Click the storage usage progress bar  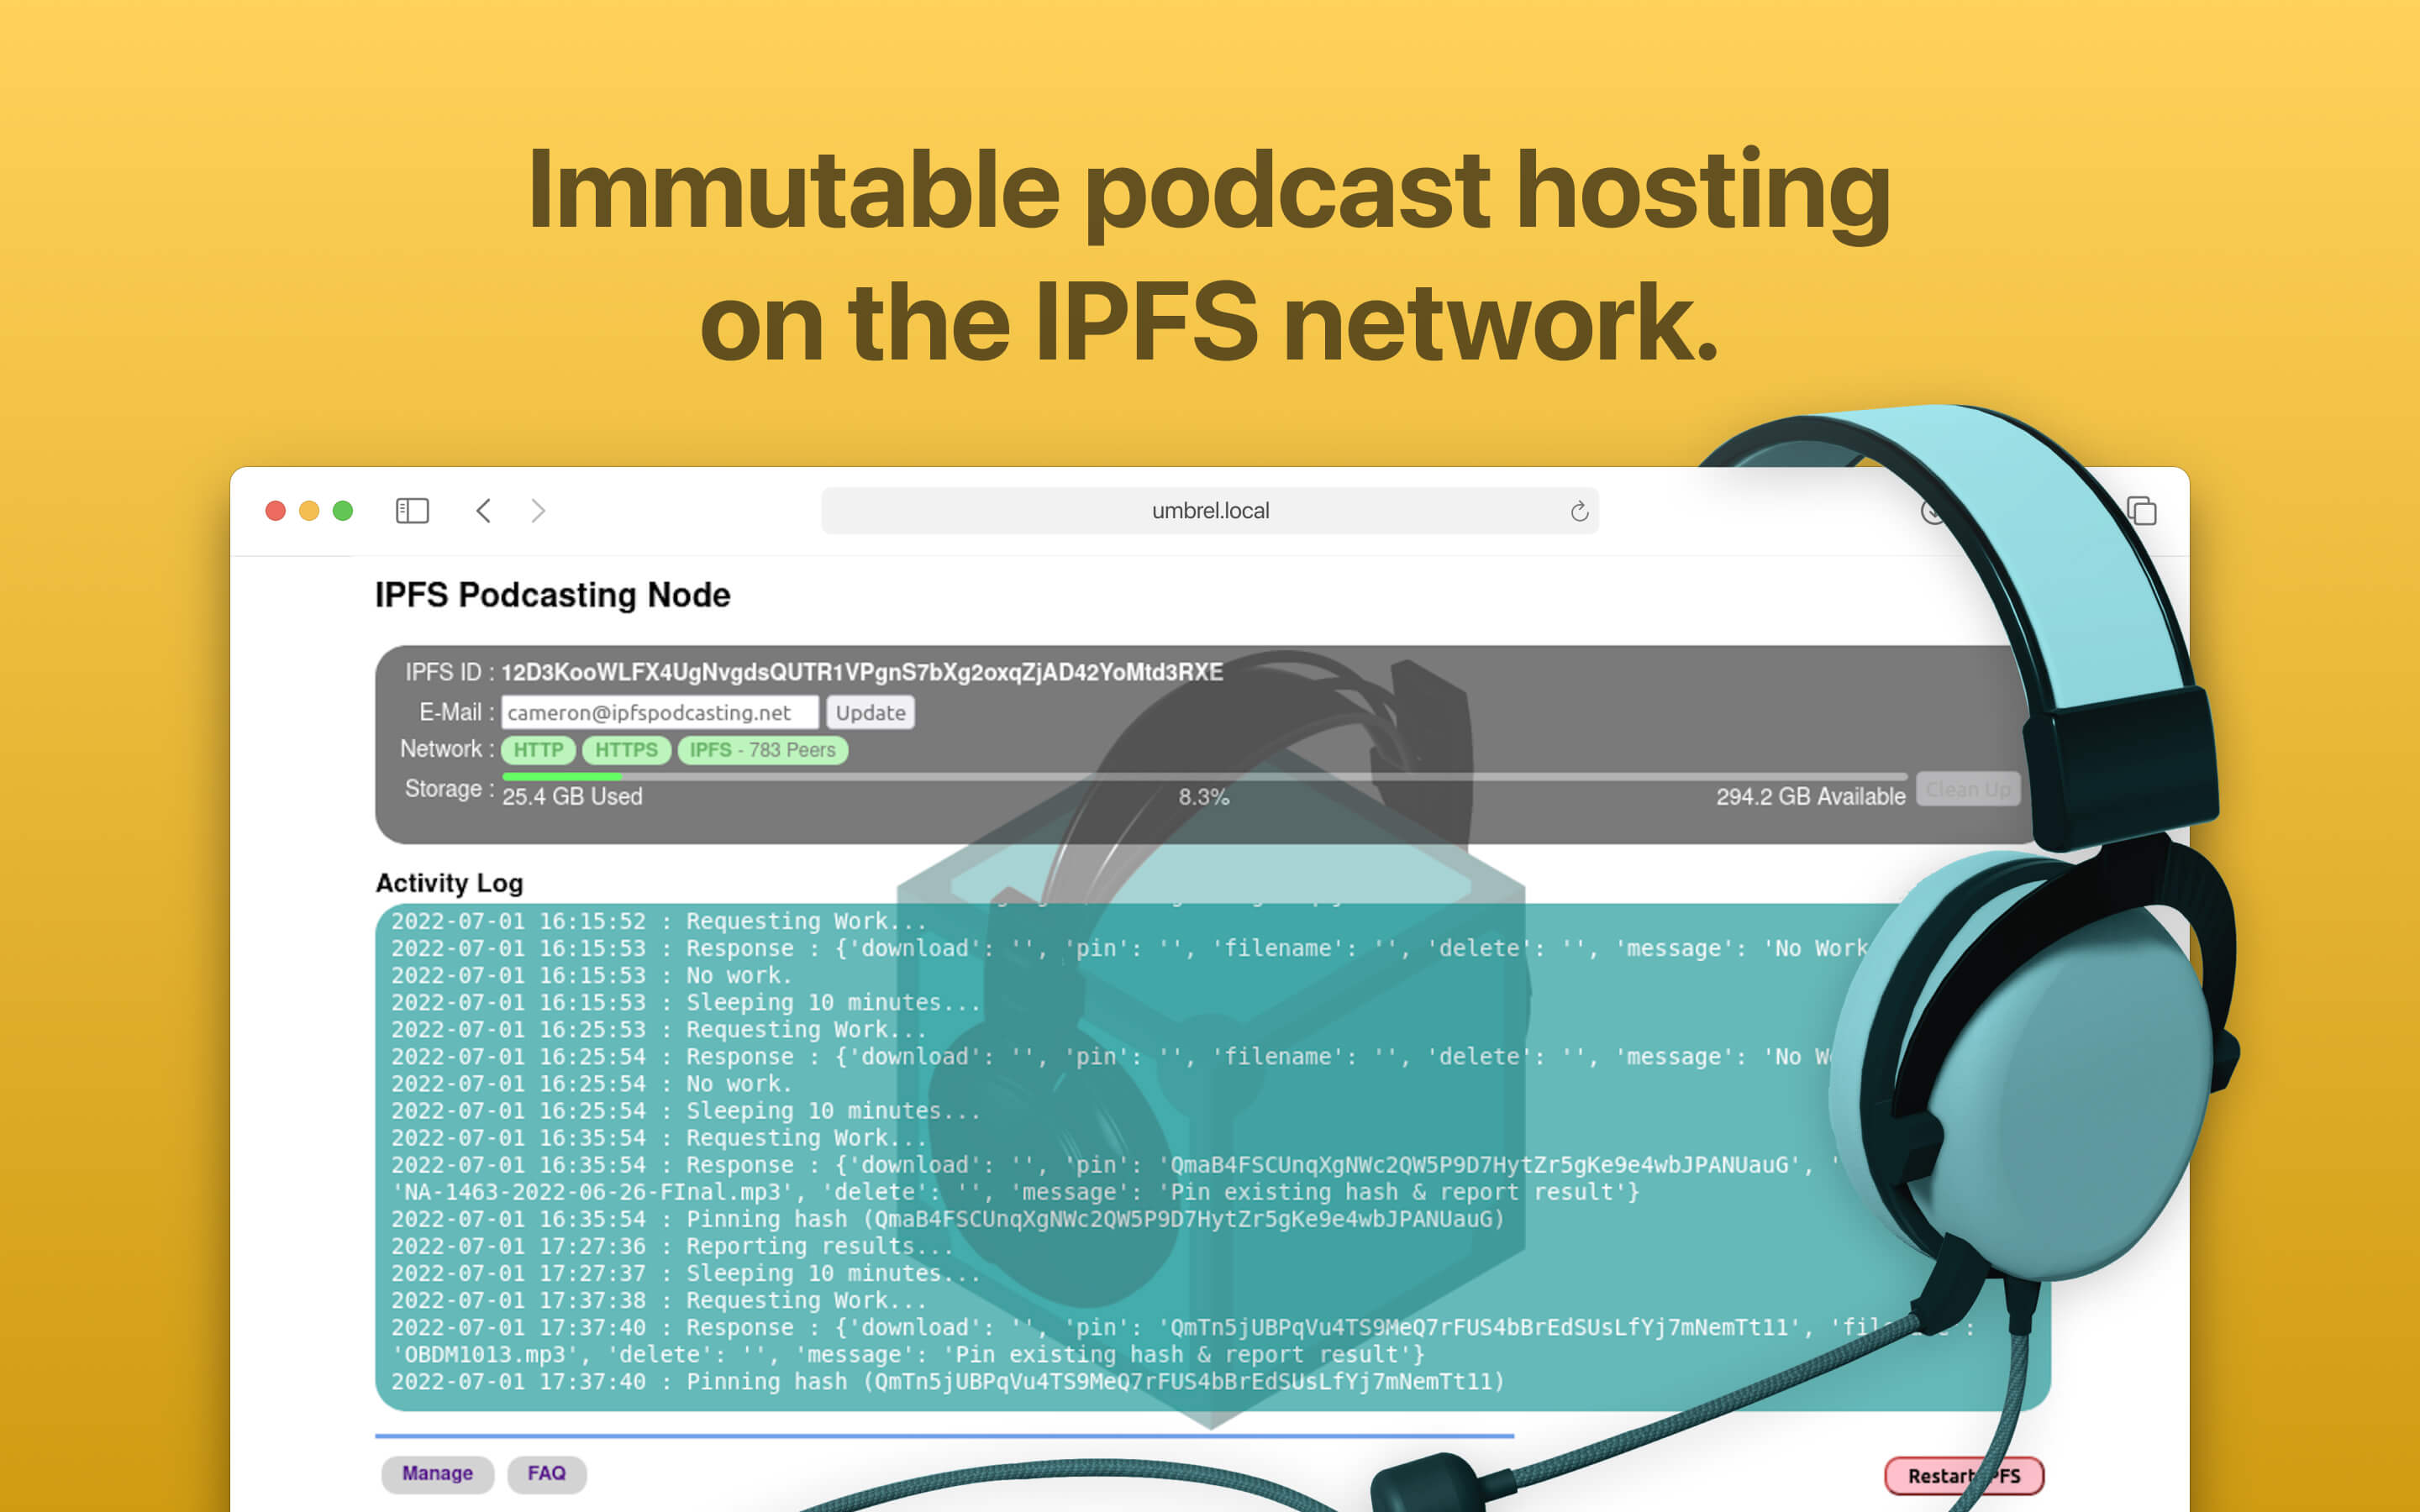1200,777
